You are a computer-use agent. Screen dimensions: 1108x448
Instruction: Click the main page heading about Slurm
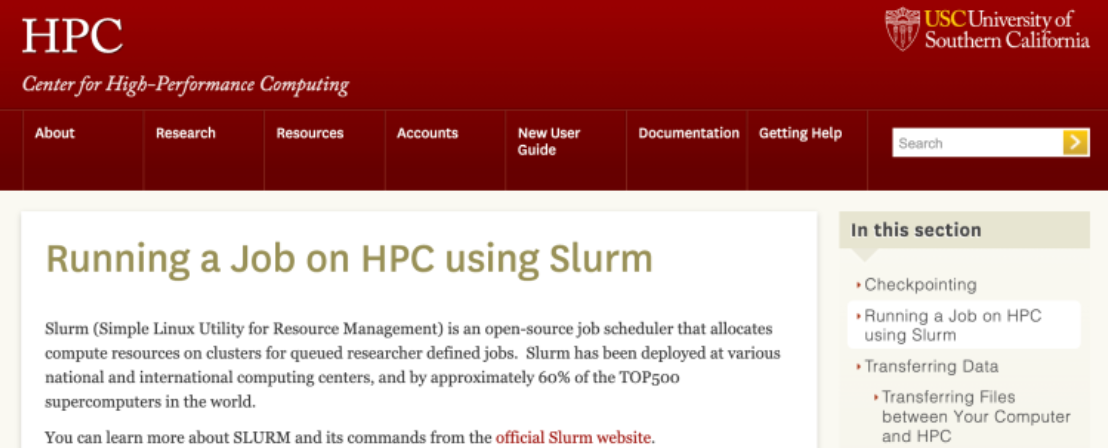[x=349, y=259]
